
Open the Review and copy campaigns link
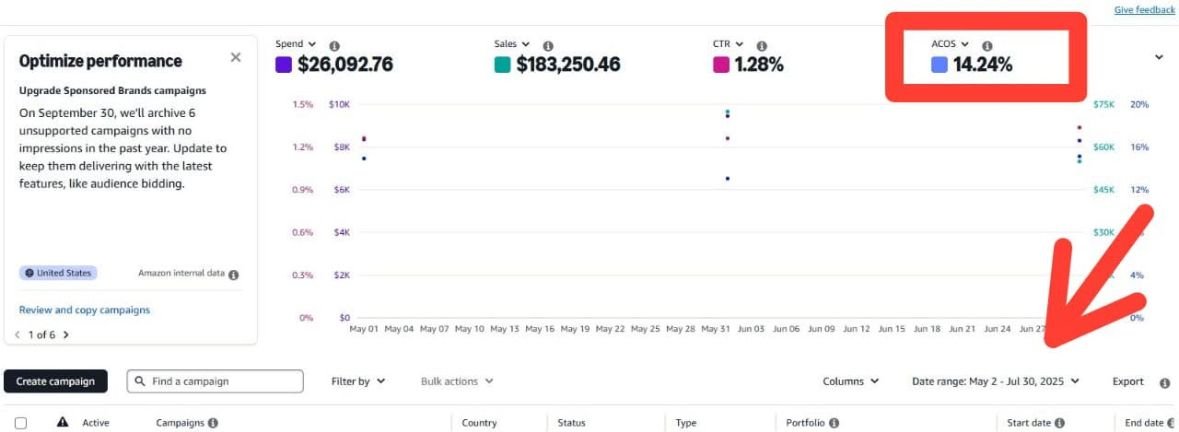pyautogui.click(x=84, y=310)
